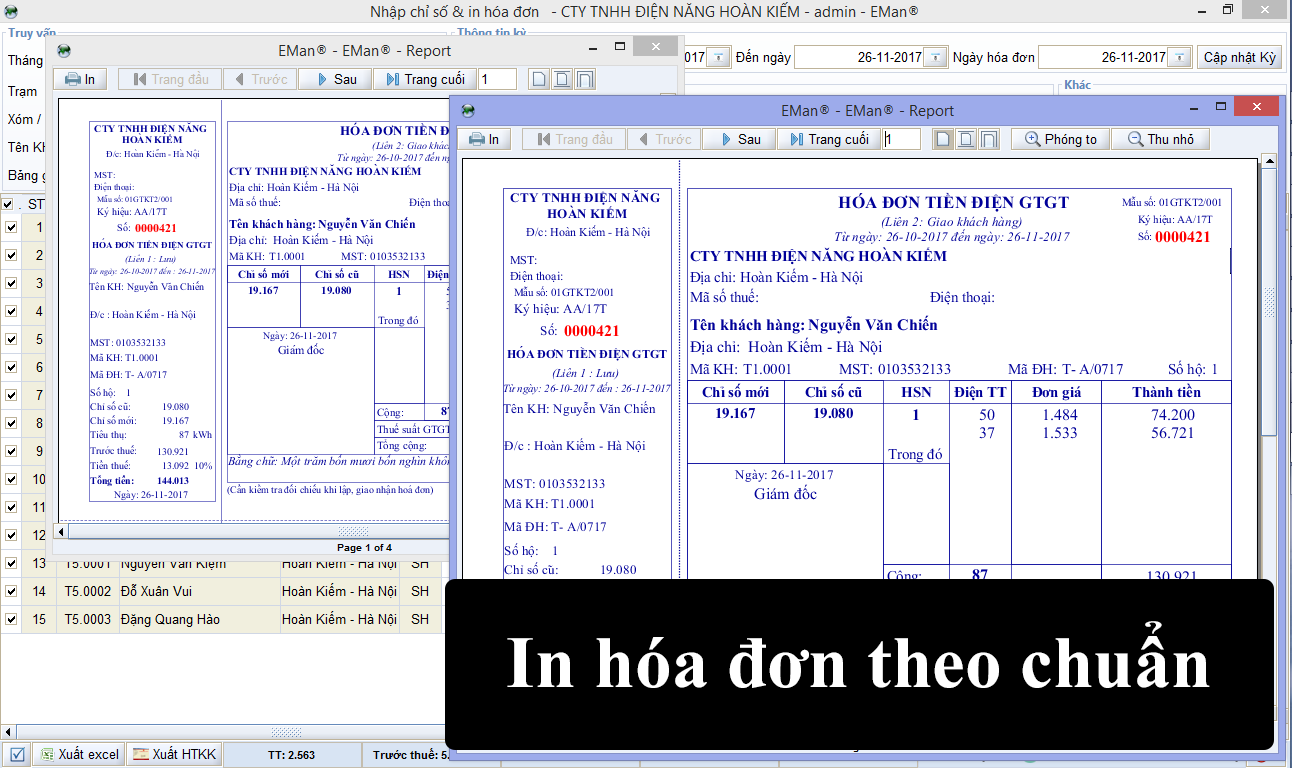Click Trước in front report window
The image size is (1292, 768).
(665, 139)
